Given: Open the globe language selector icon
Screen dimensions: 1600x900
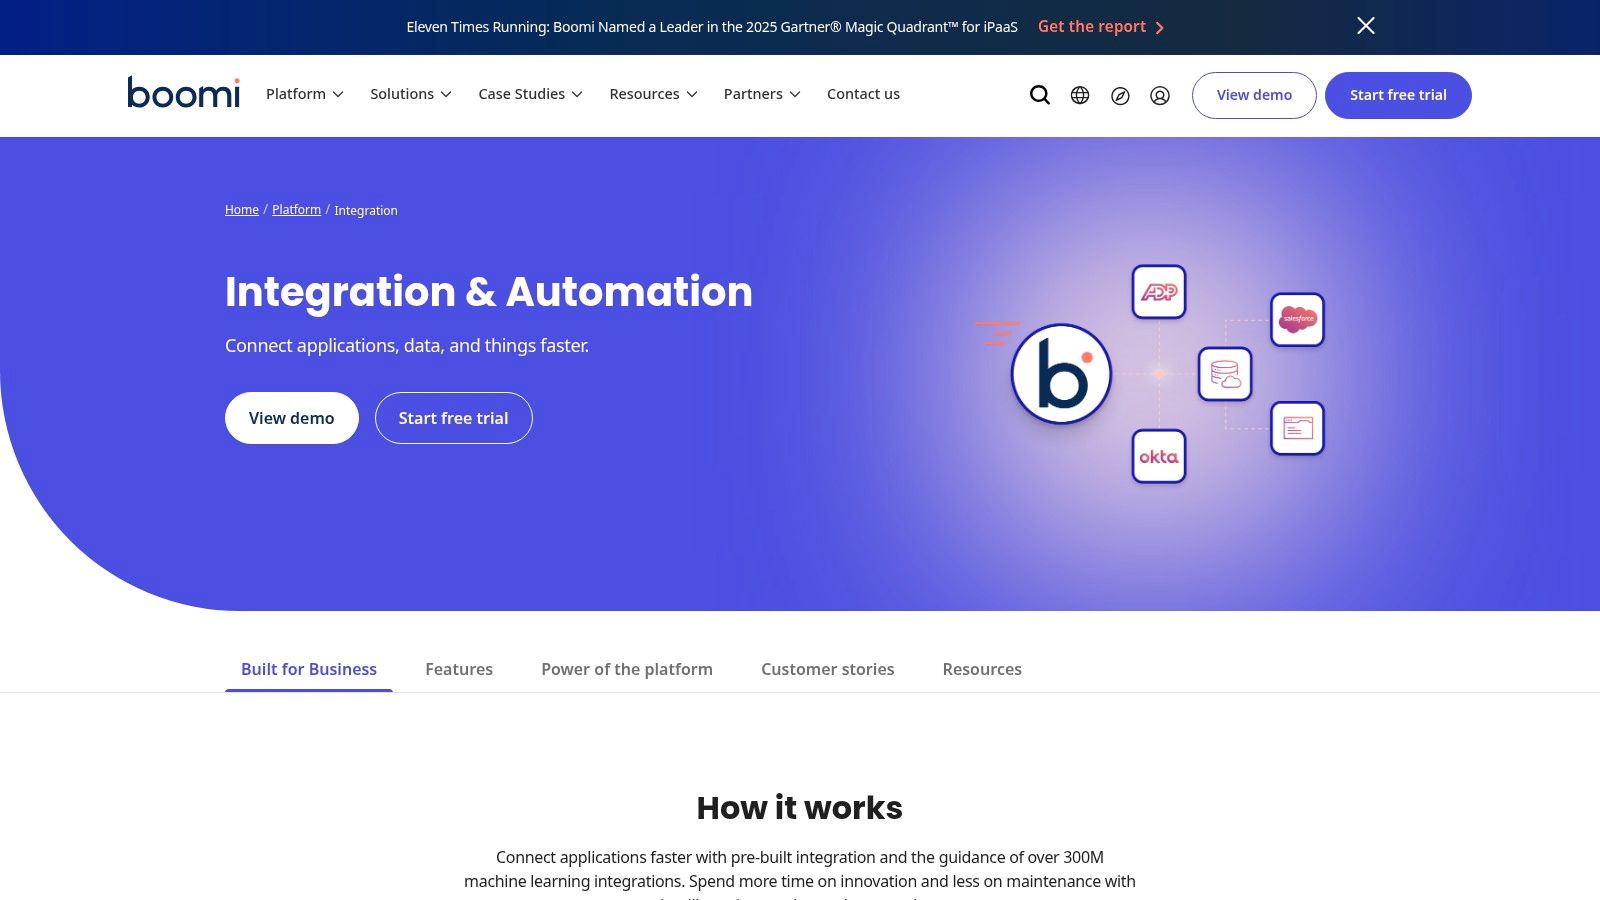Looking at the screenshot, I should 1080,95.
